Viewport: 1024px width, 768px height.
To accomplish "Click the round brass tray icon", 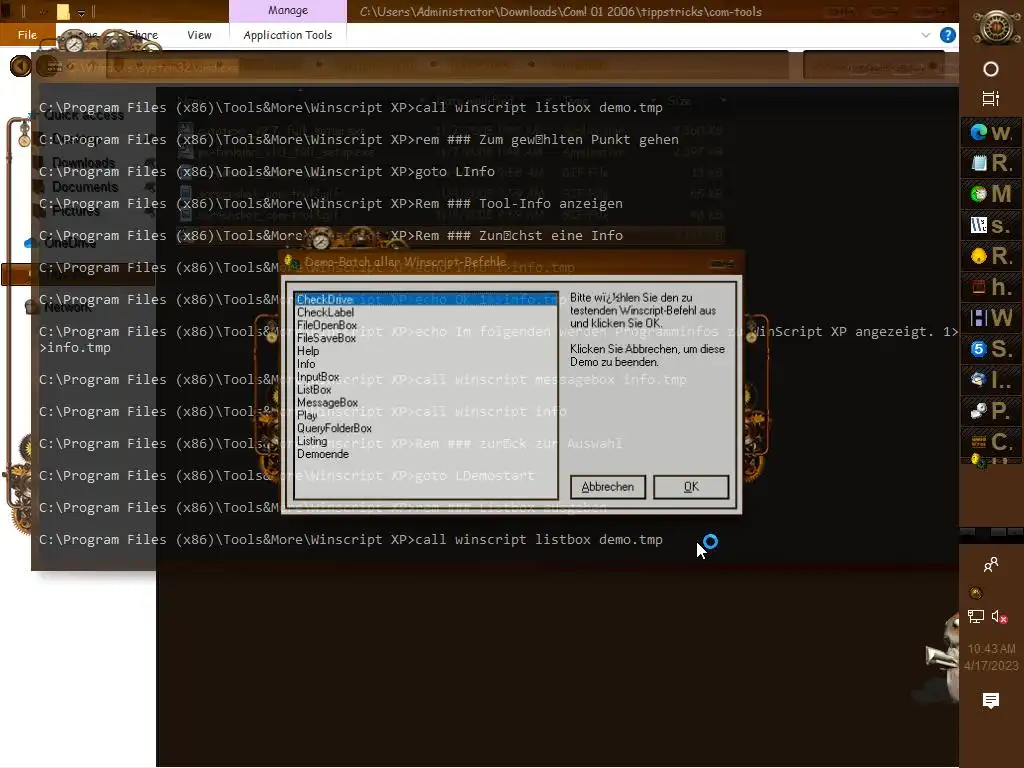I will [x=976, y=593].
